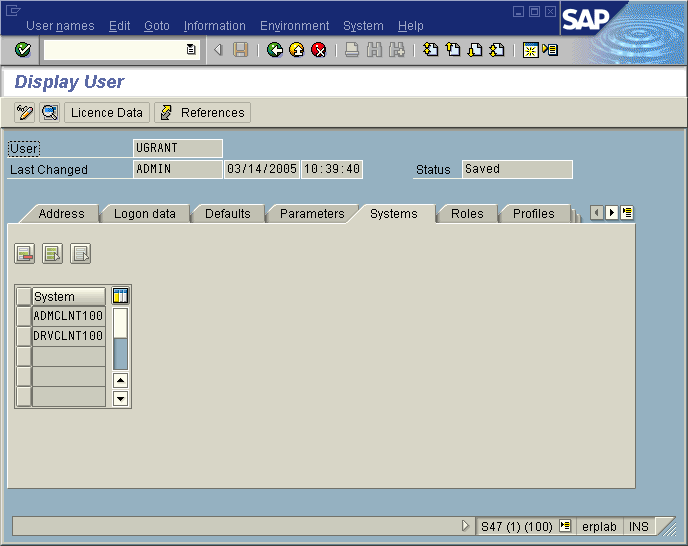Click the References button

coord(203,113)
